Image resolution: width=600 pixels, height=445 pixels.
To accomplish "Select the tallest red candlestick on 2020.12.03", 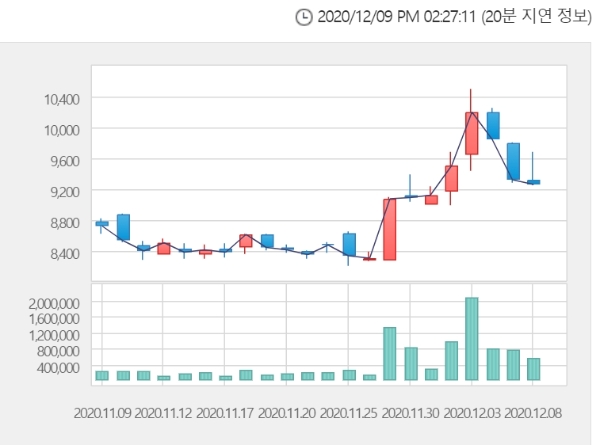I will click(471, 133).
